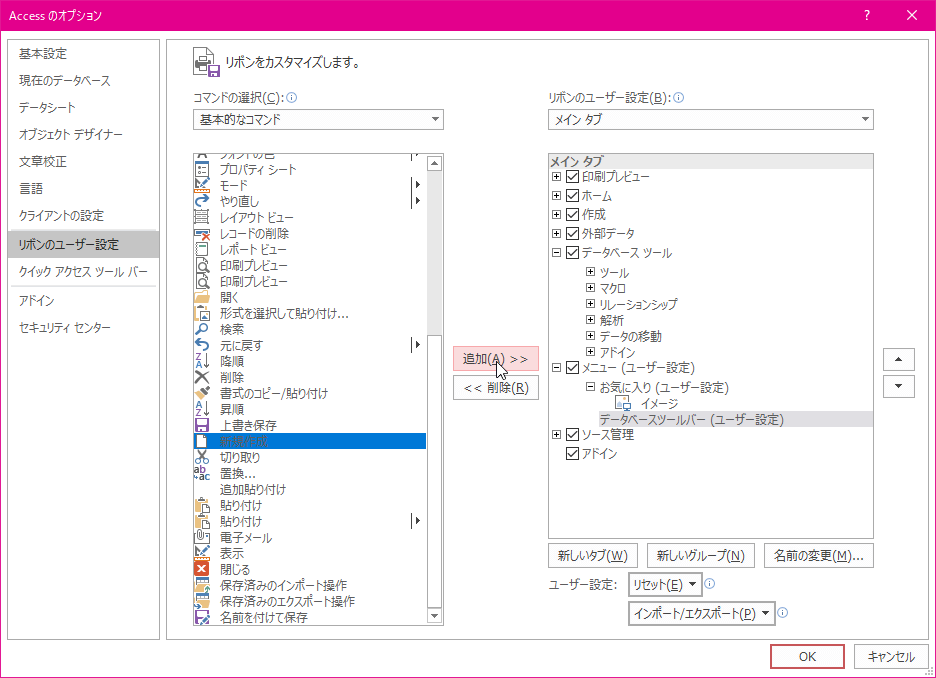Image resolution: width=936 pixels, height=678 pixels.
Task: Click the 書式のコピー/貼り付け brush icon
Action: pos(202,393)
